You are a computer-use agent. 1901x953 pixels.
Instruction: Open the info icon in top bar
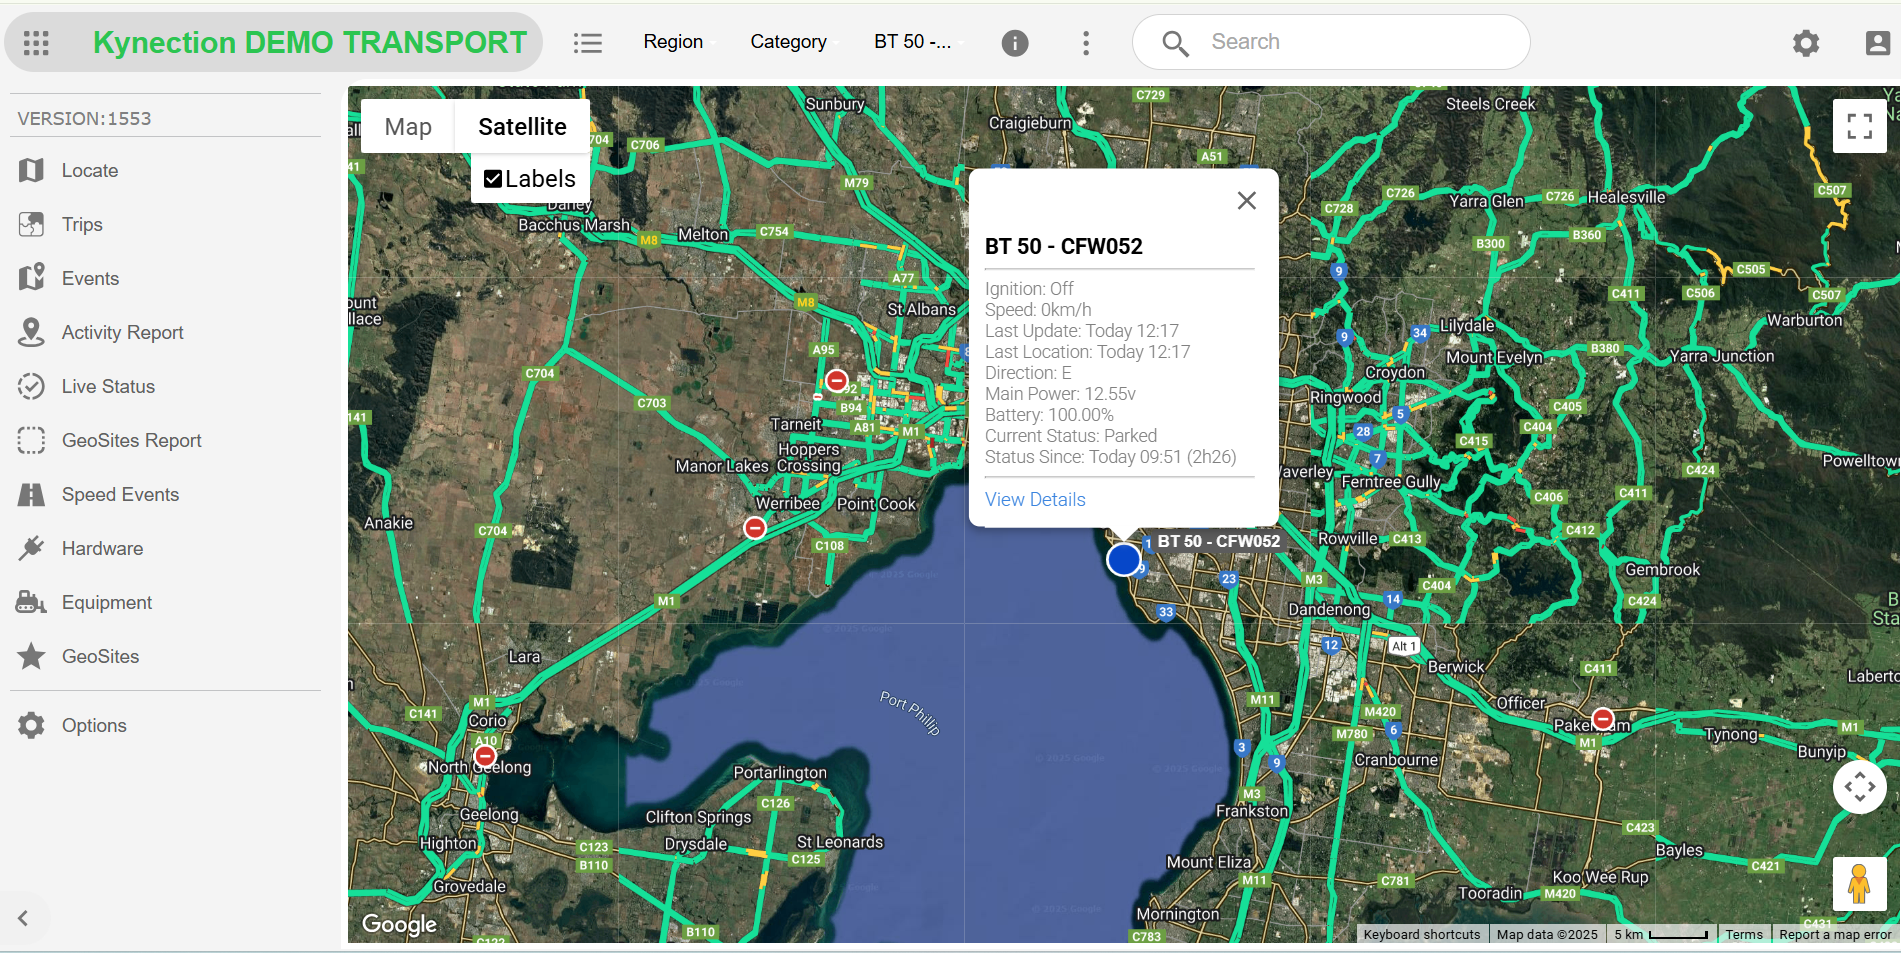pyautogui.click(x=1014, y=43)
